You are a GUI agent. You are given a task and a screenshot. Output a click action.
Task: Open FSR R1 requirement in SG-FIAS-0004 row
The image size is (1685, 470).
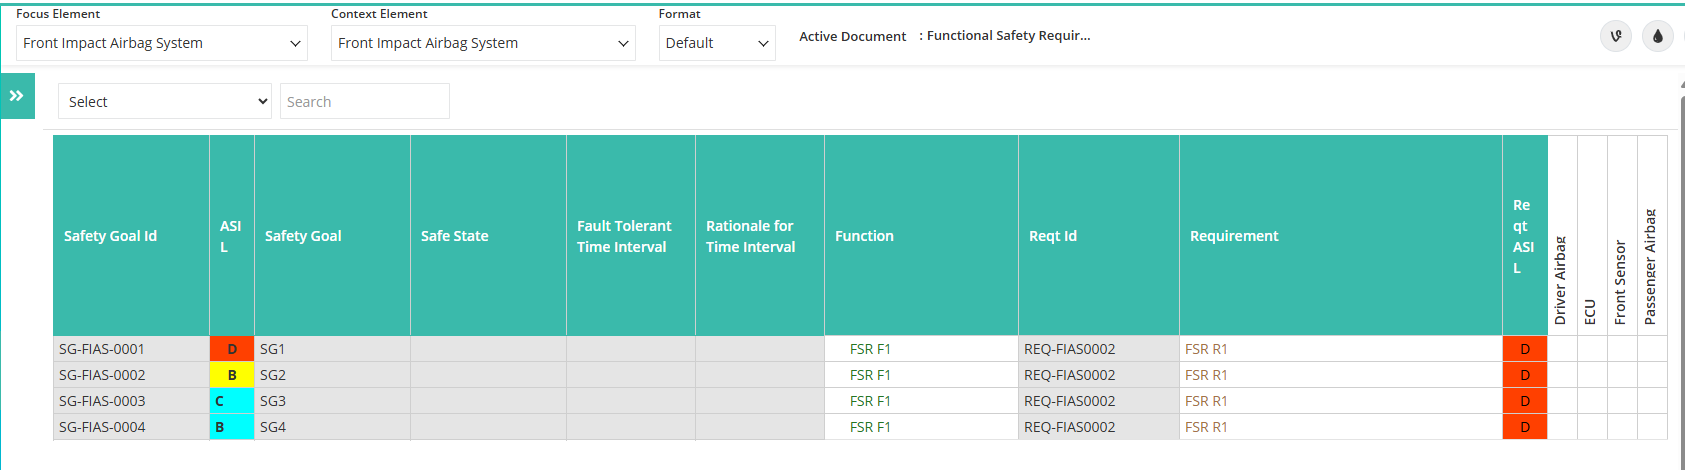pos(1206,427)
